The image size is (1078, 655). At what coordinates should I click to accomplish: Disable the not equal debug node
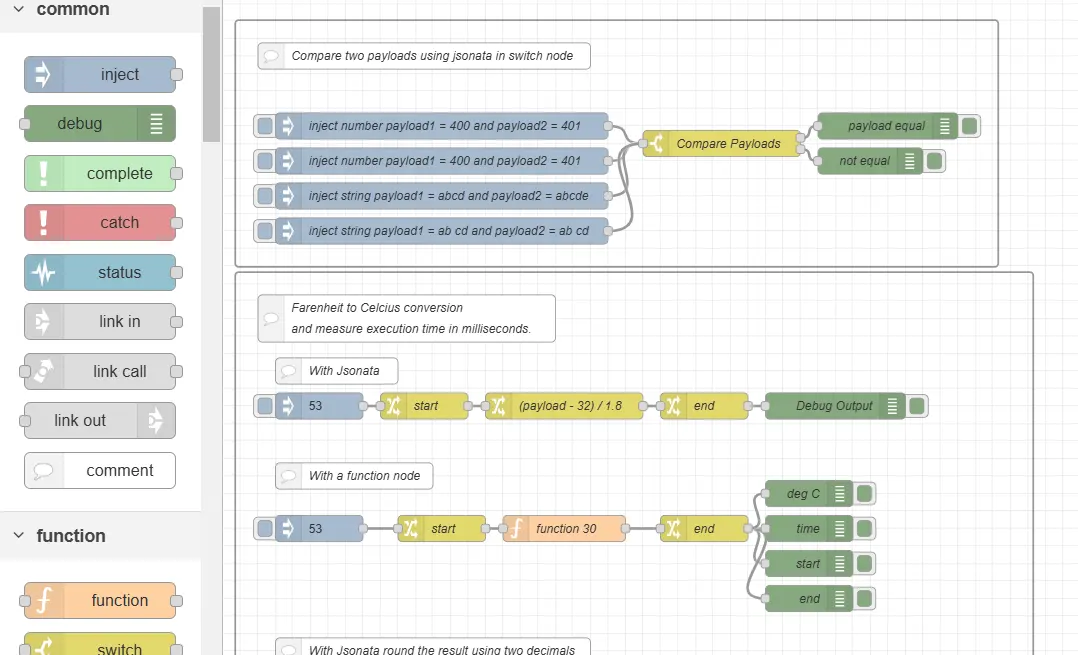coord(934,161)
